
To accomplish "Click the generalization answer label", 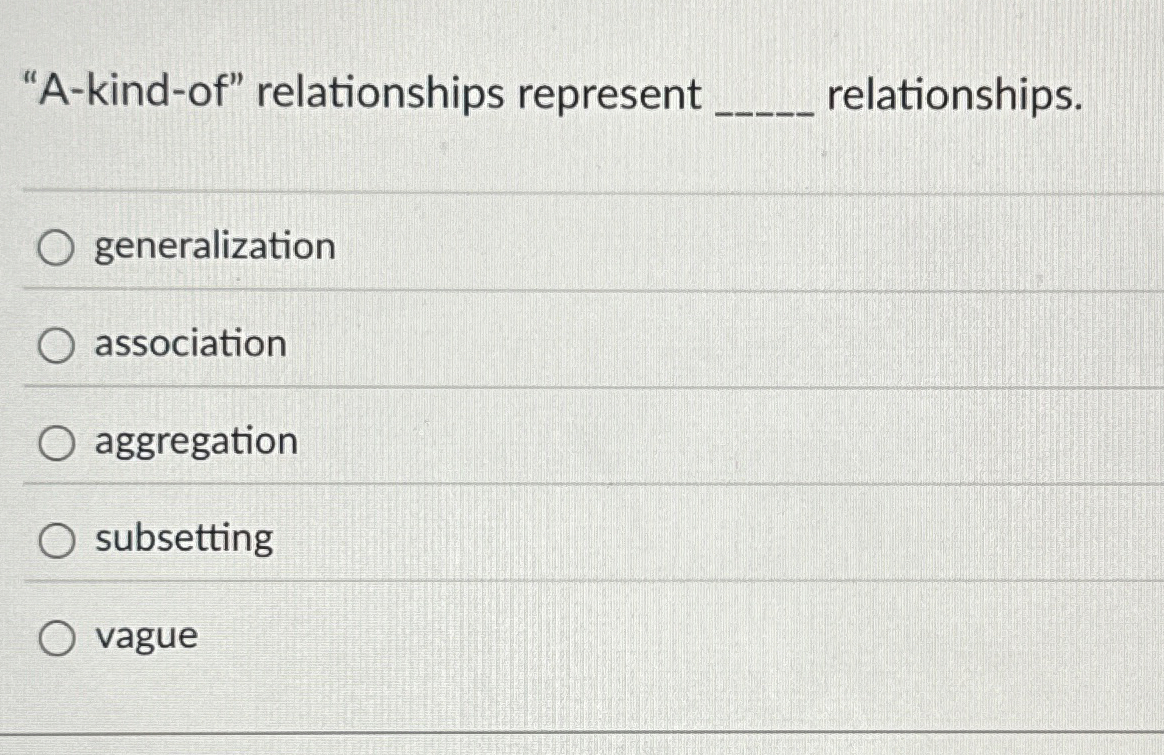I will (x=213, y=247).
